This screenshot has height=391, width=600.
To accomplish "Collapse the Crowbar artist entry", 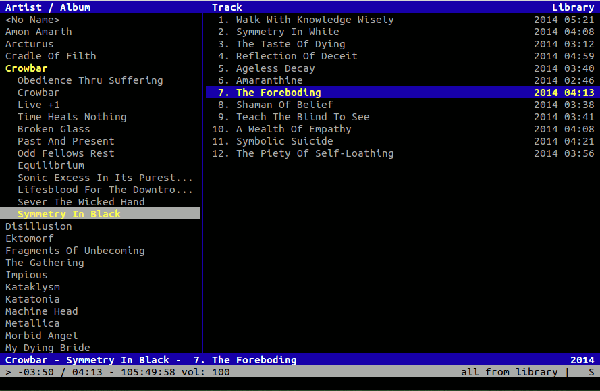I will [26, 68].
